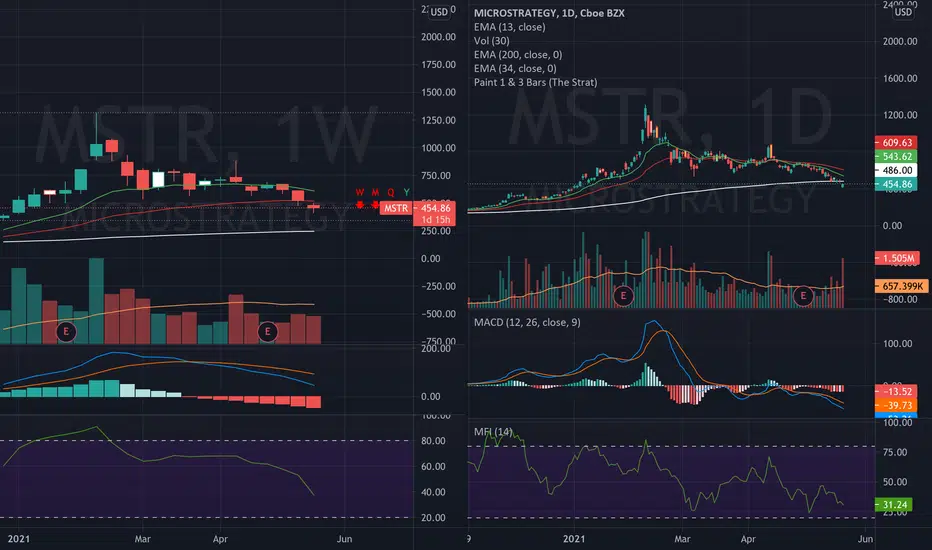The width and height of the screenshot is (932, 550).
Task: Click 1600.00 on daily price axis
Action: click(x=900, y=78)
